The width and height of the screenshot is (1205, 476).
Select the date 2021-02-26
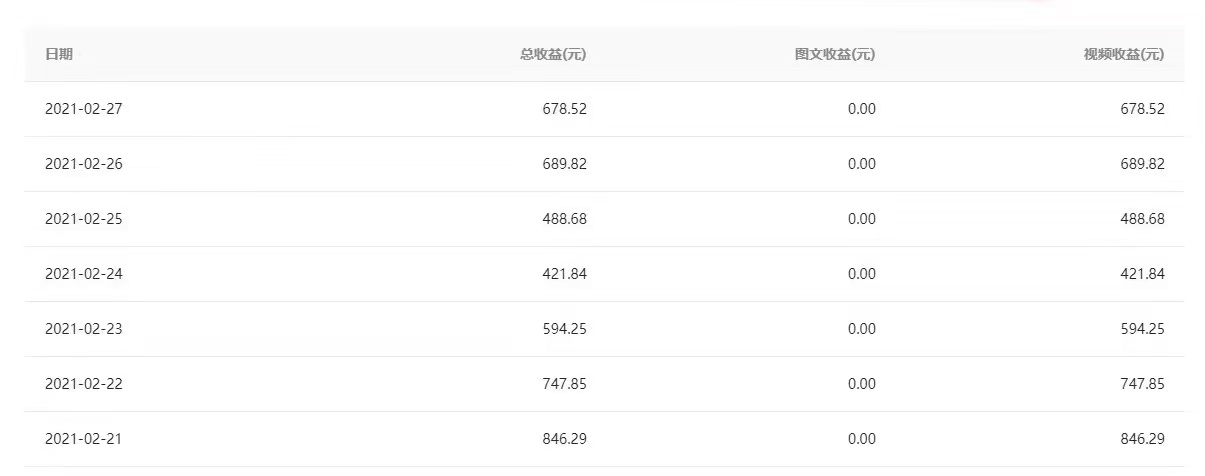point(84,164)
